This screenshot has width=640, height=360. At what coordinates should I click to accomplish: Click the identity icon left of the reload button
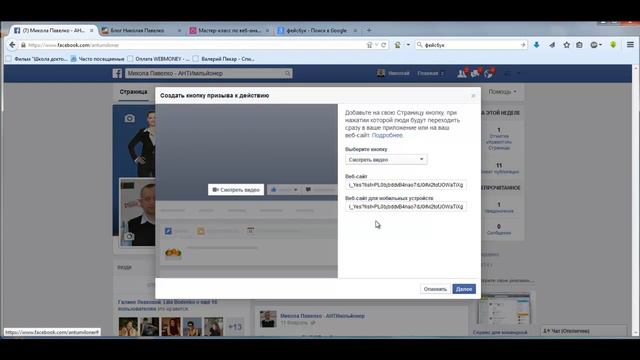coord(369,45)
